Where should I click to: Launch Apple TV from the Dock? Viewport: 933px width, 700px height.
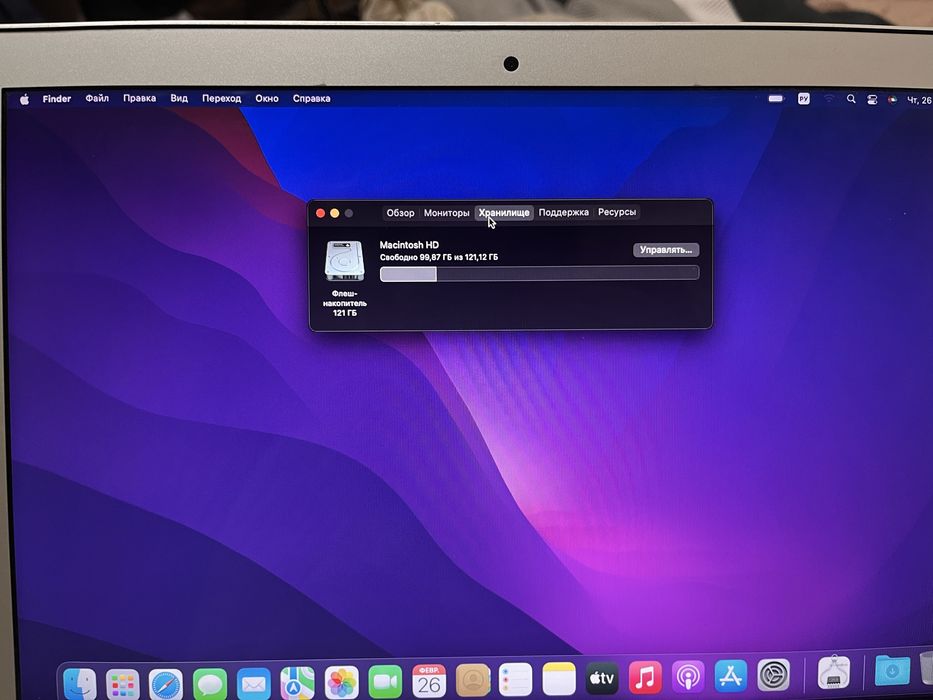pos(602,678)
